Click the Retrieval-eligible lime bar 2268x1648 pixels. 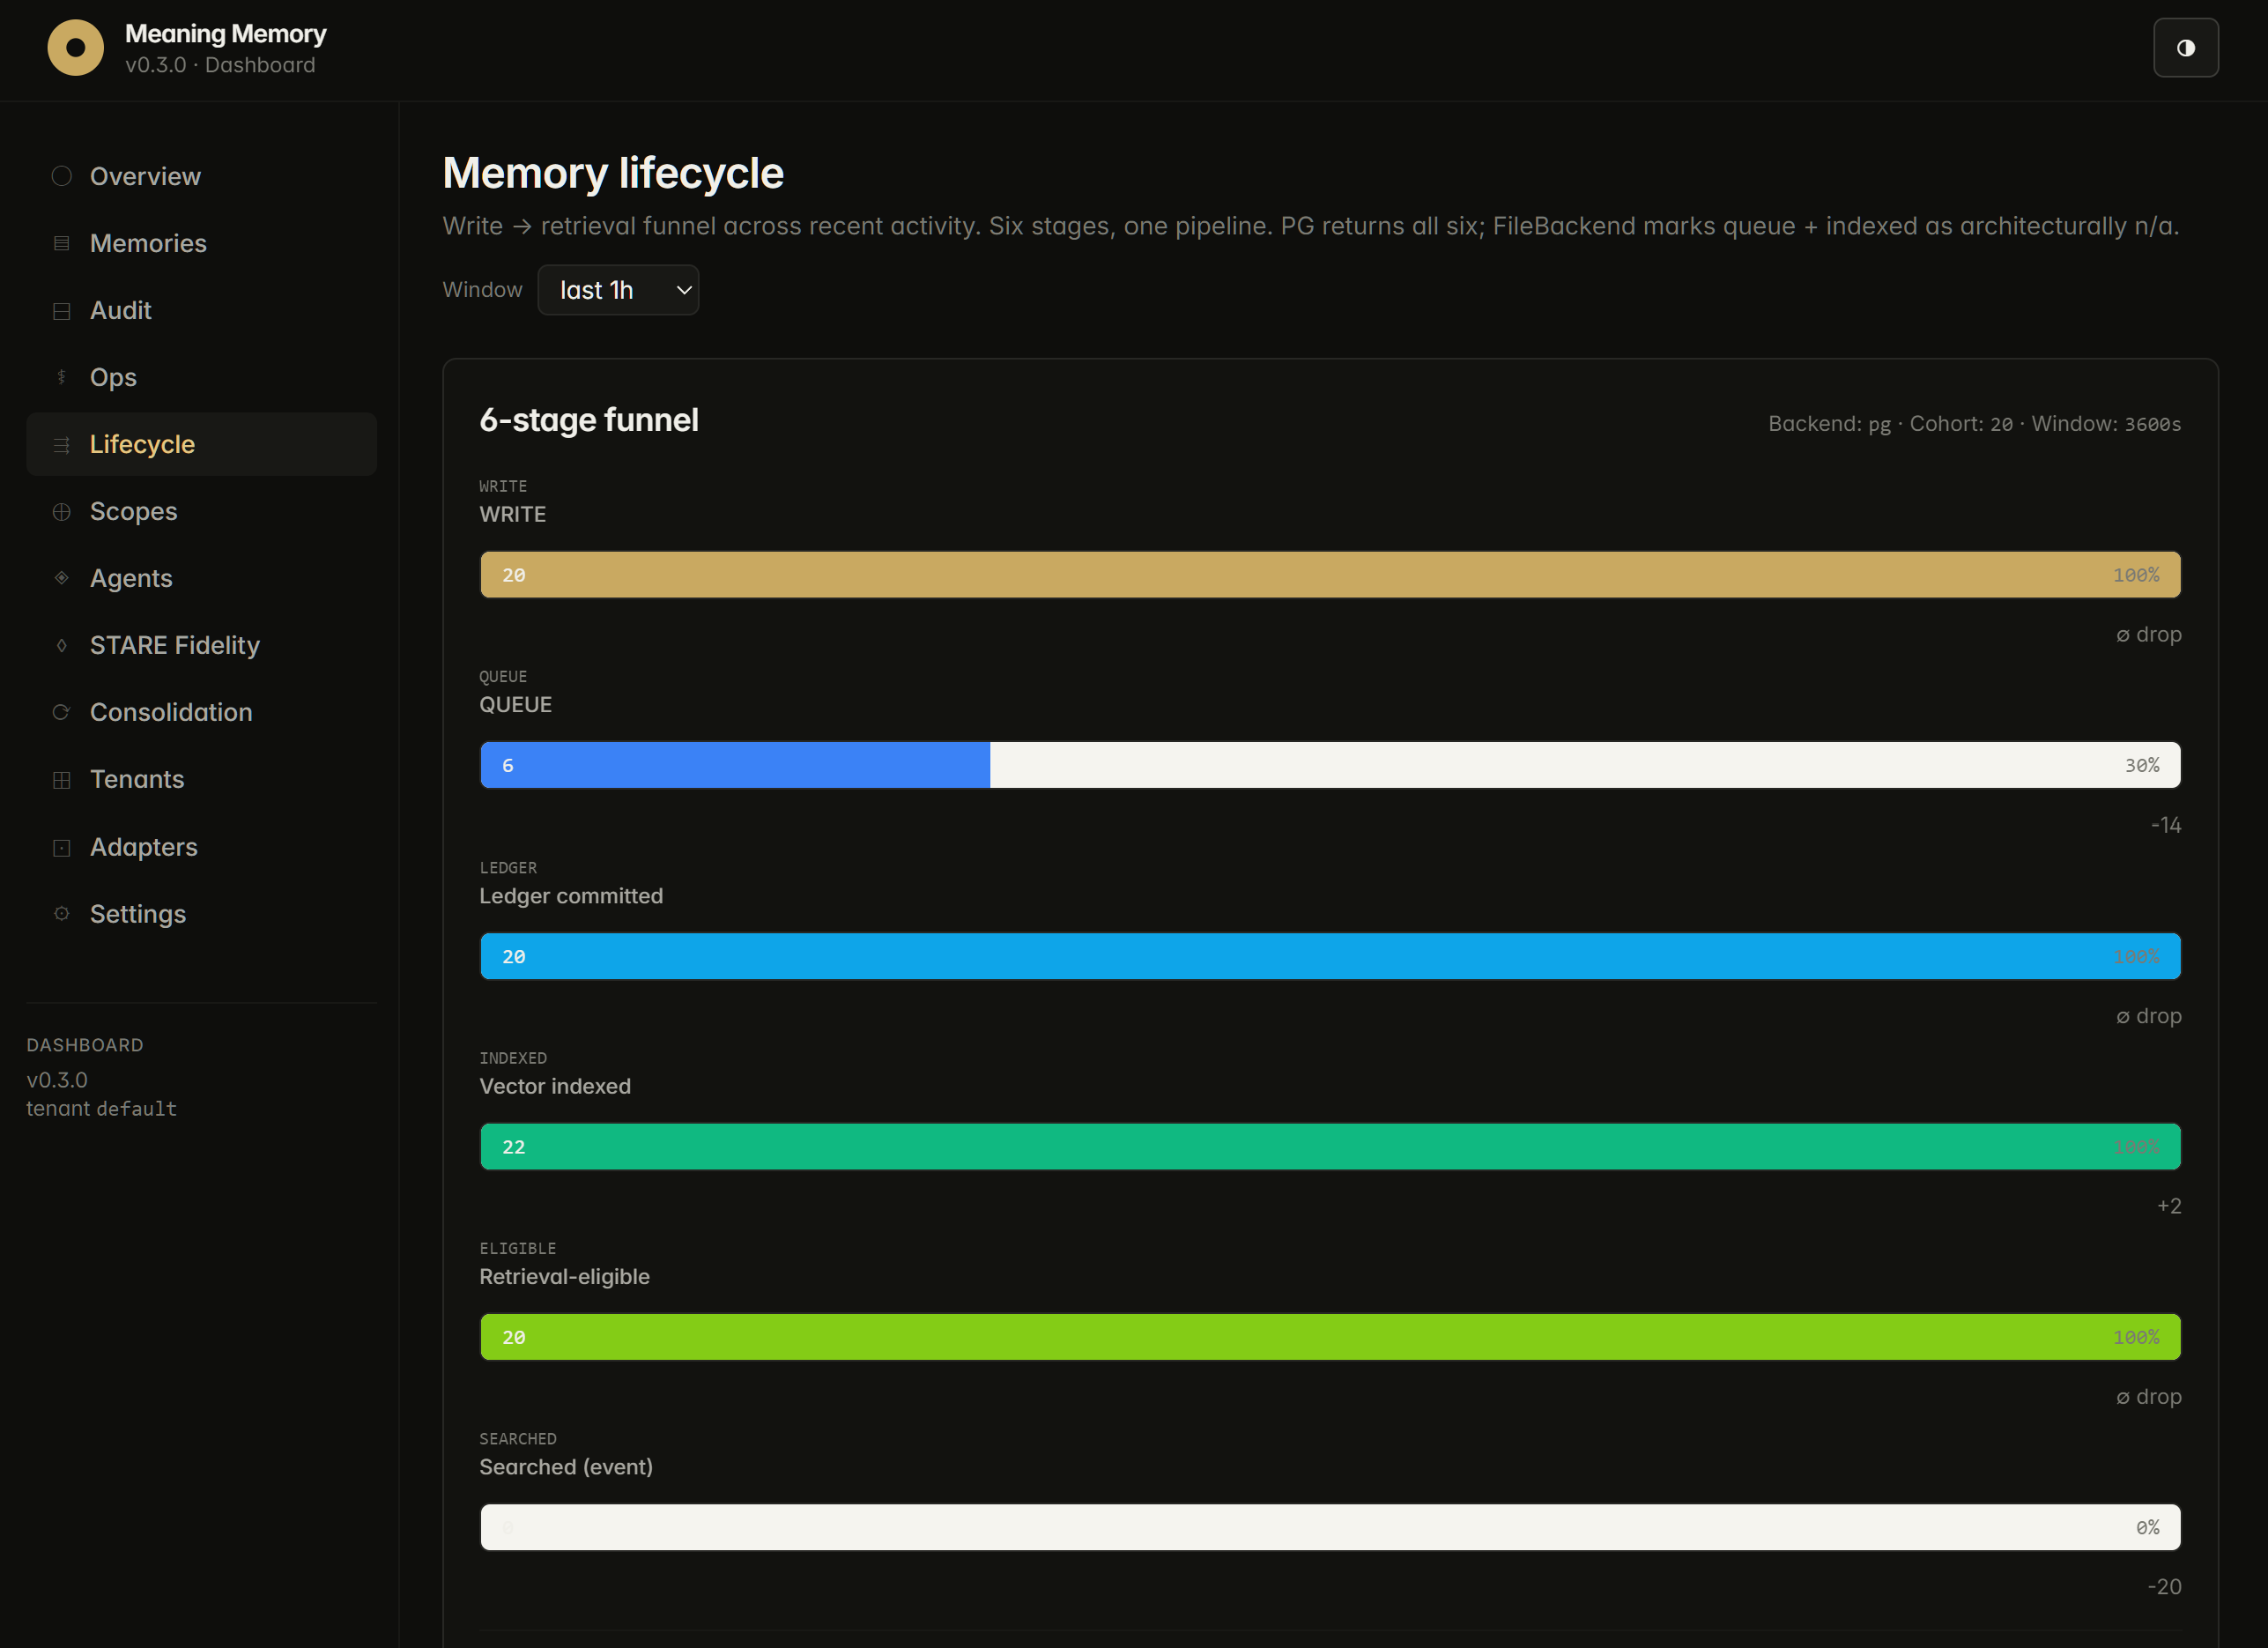[1330, 1337]
